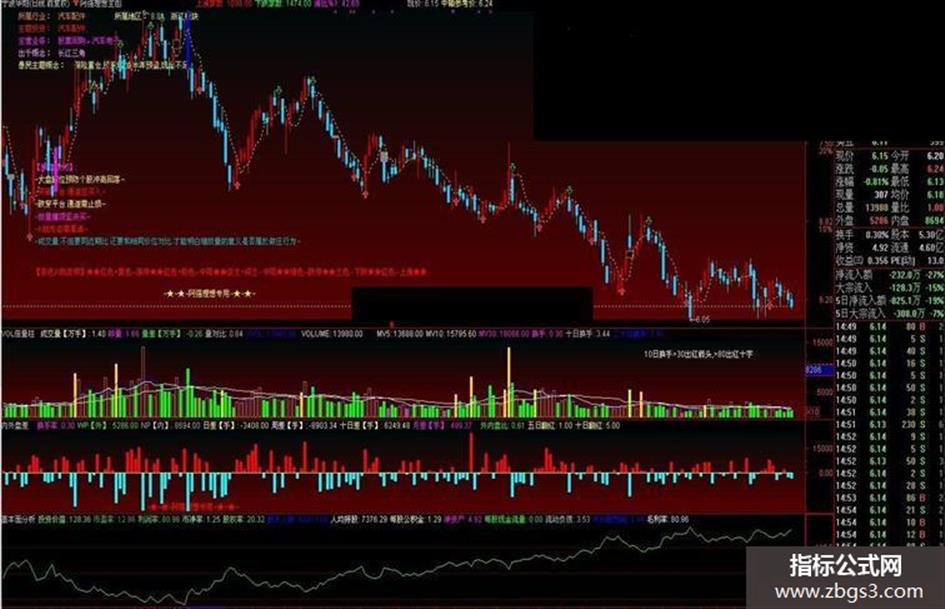Click the 十日翻红: 5.00 value
The image size is (945, 609).
coord(597,426)
